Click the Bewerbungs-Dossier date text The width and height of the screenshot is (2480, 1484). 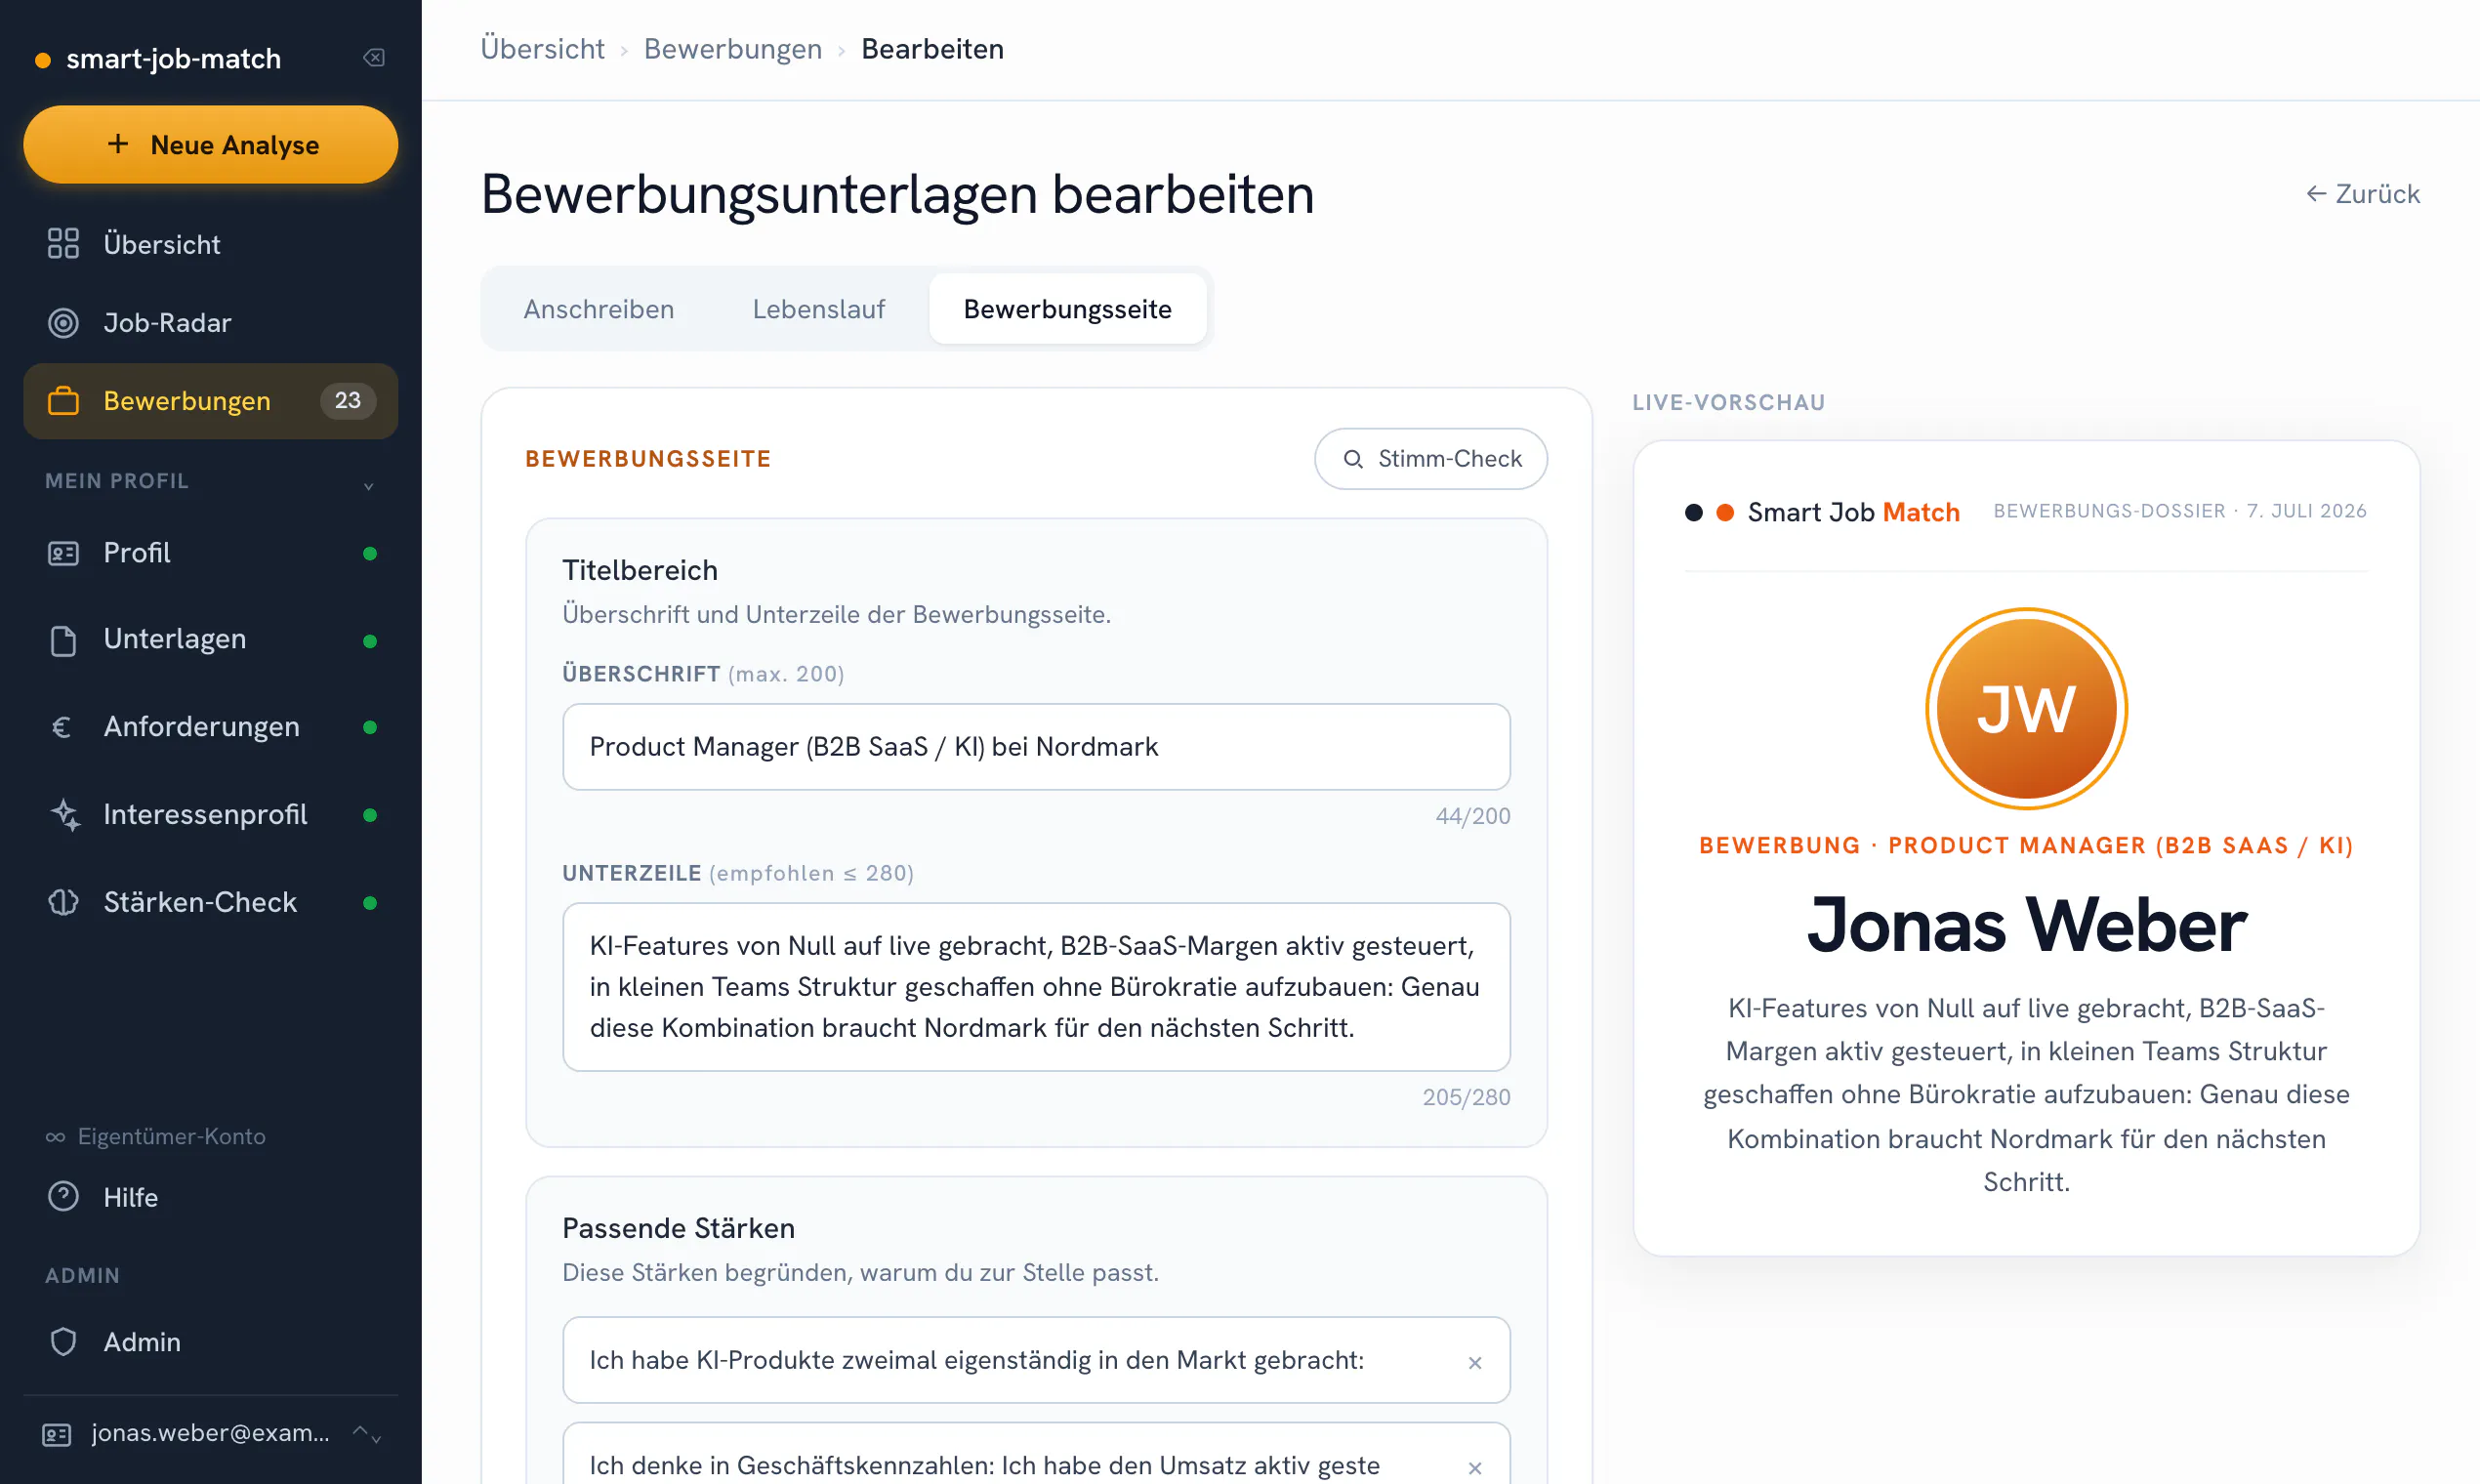tap(2180, 511)
